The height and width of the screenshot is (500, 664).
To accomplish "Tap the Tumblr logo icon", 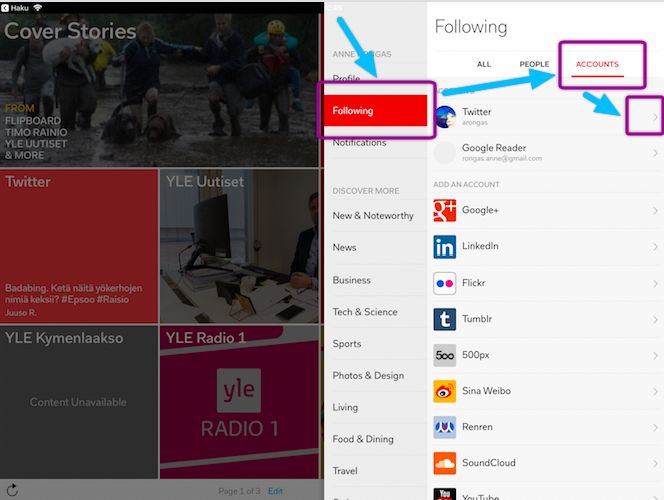I will coord(445,319).
